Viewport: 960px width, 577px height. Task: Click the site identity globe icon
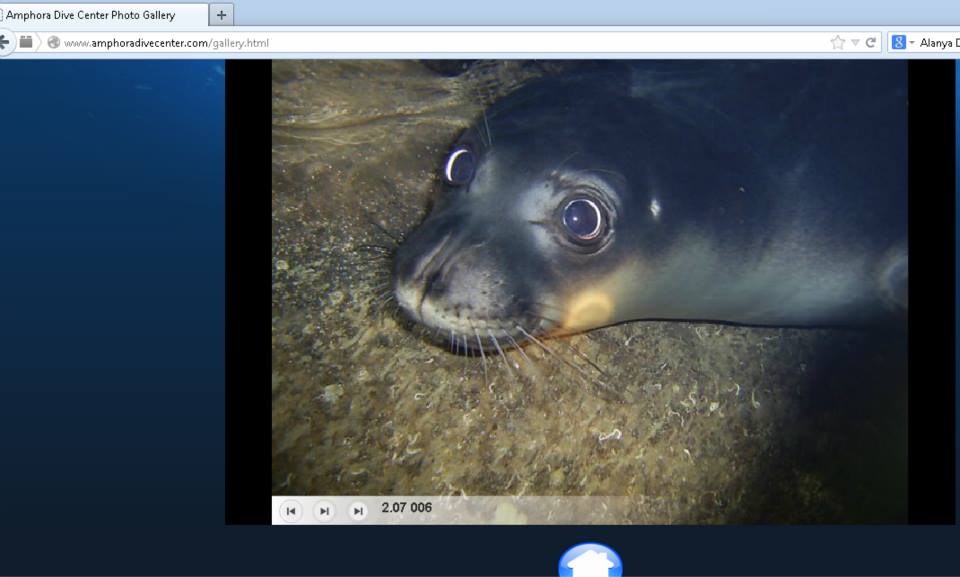(53, 43)
